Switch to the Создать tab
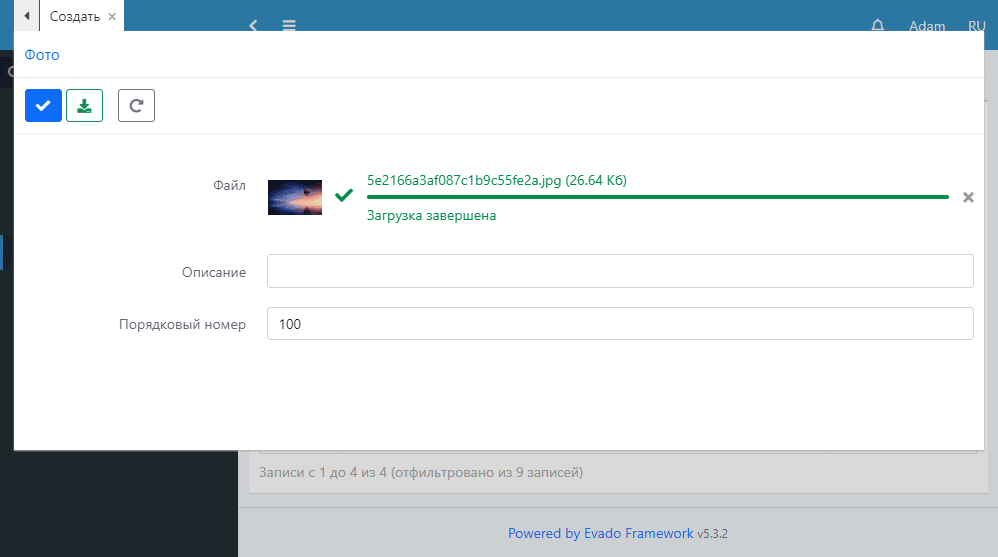 75,17
